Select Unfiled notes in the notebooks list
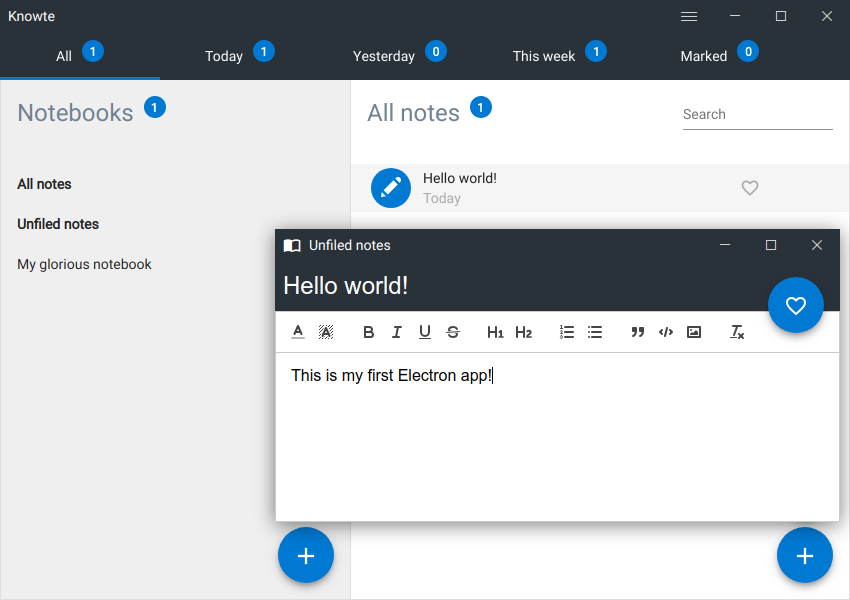The image size is (850, 600). click(58, 224)
